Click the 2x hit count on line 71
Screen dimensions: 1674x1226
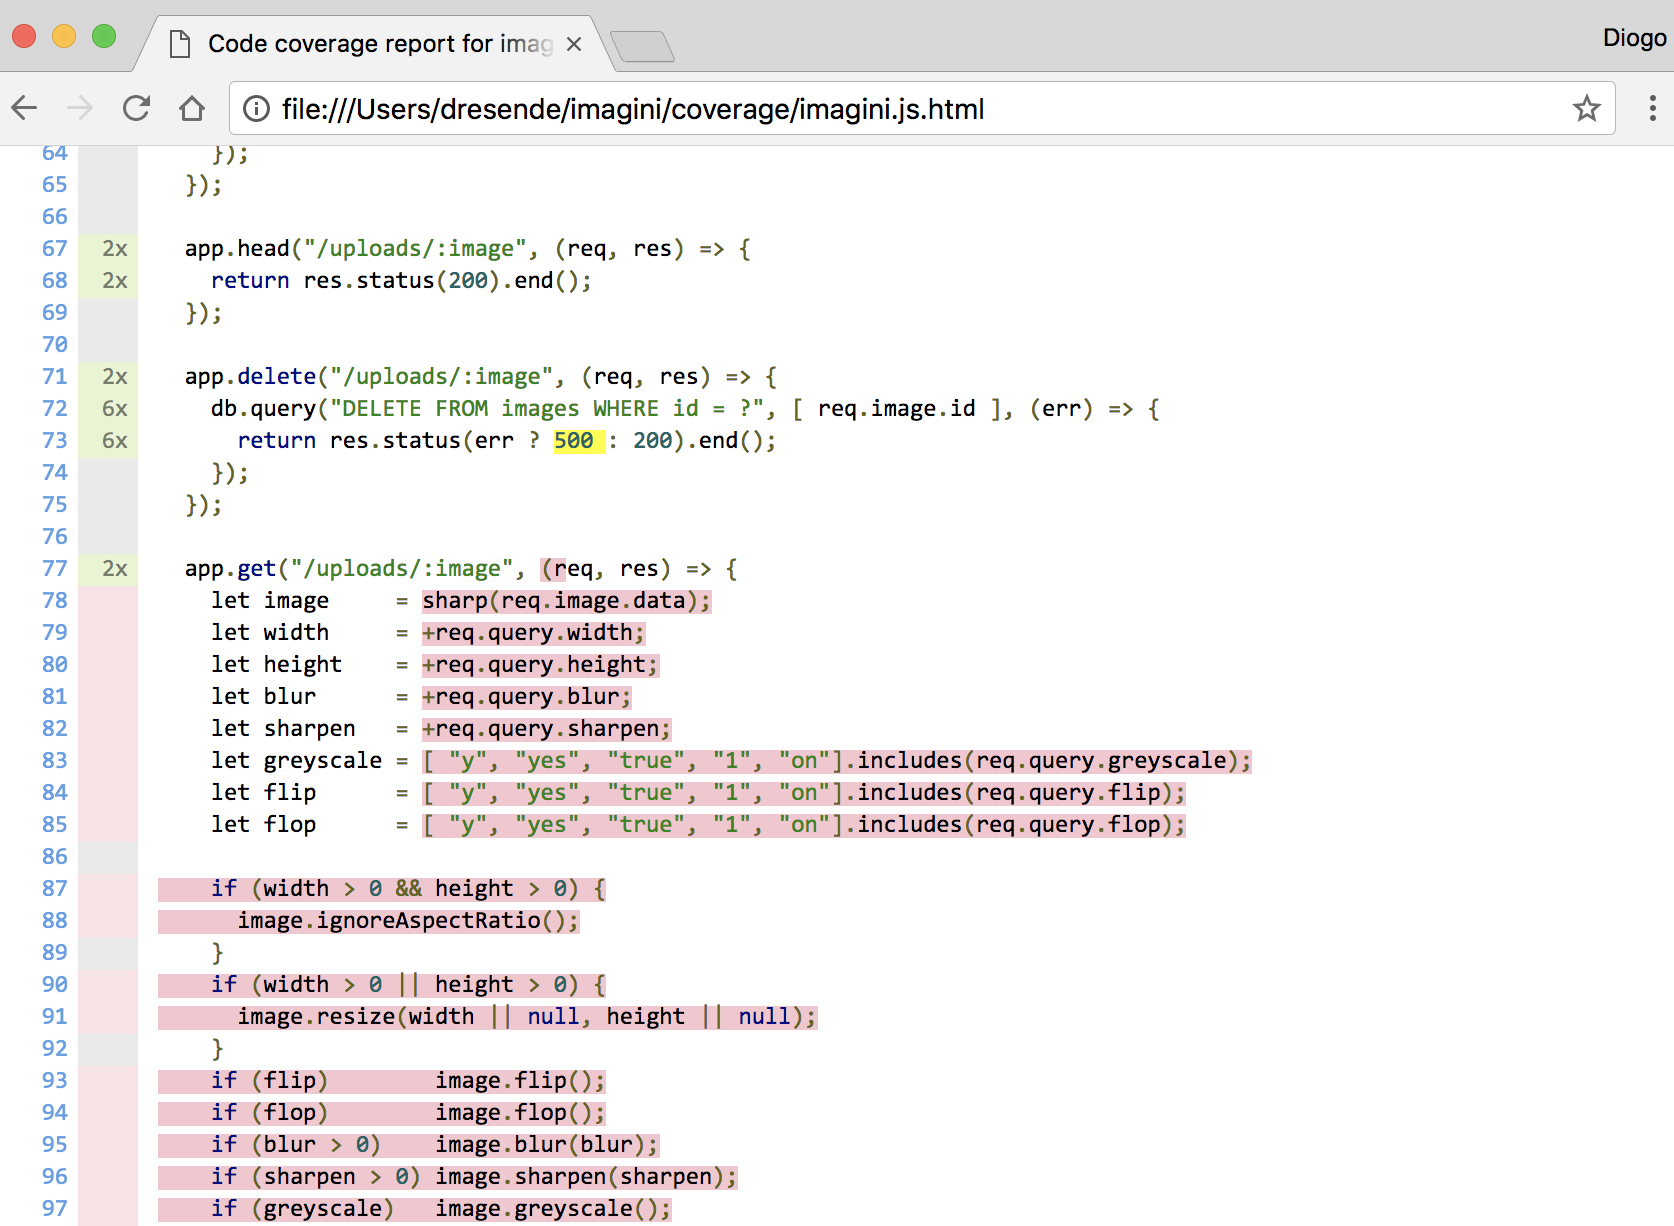click(x=115, y=377)
